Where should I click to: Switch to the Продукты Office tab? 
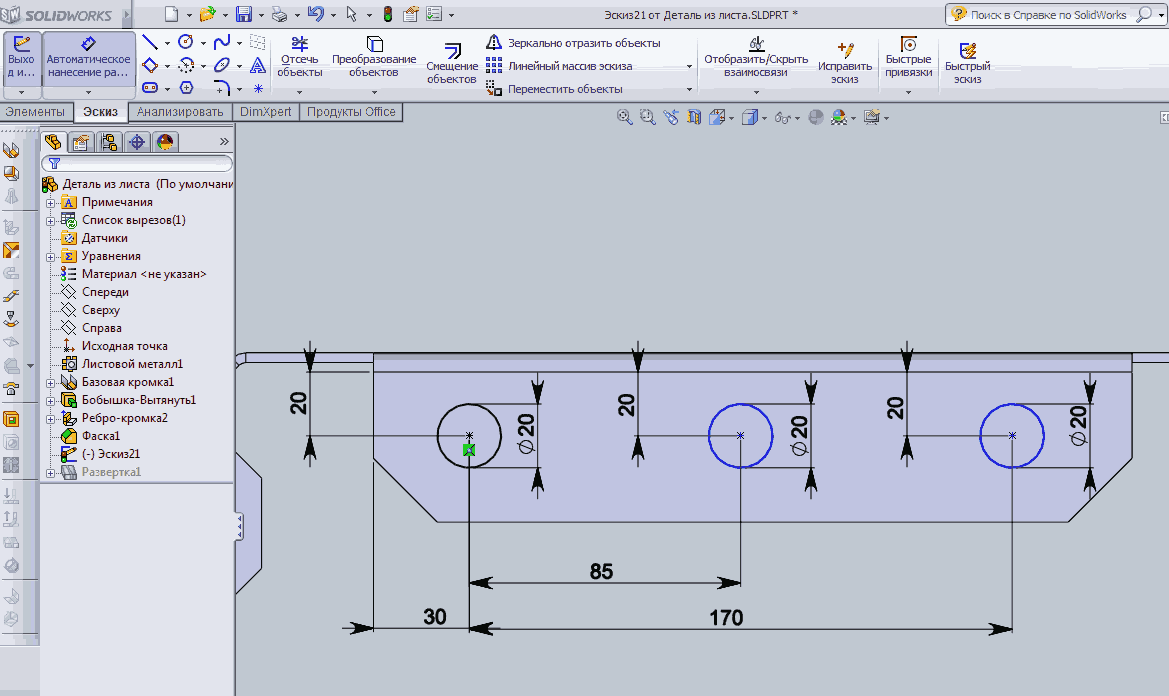pyautogui.click(x=351, y=112)
